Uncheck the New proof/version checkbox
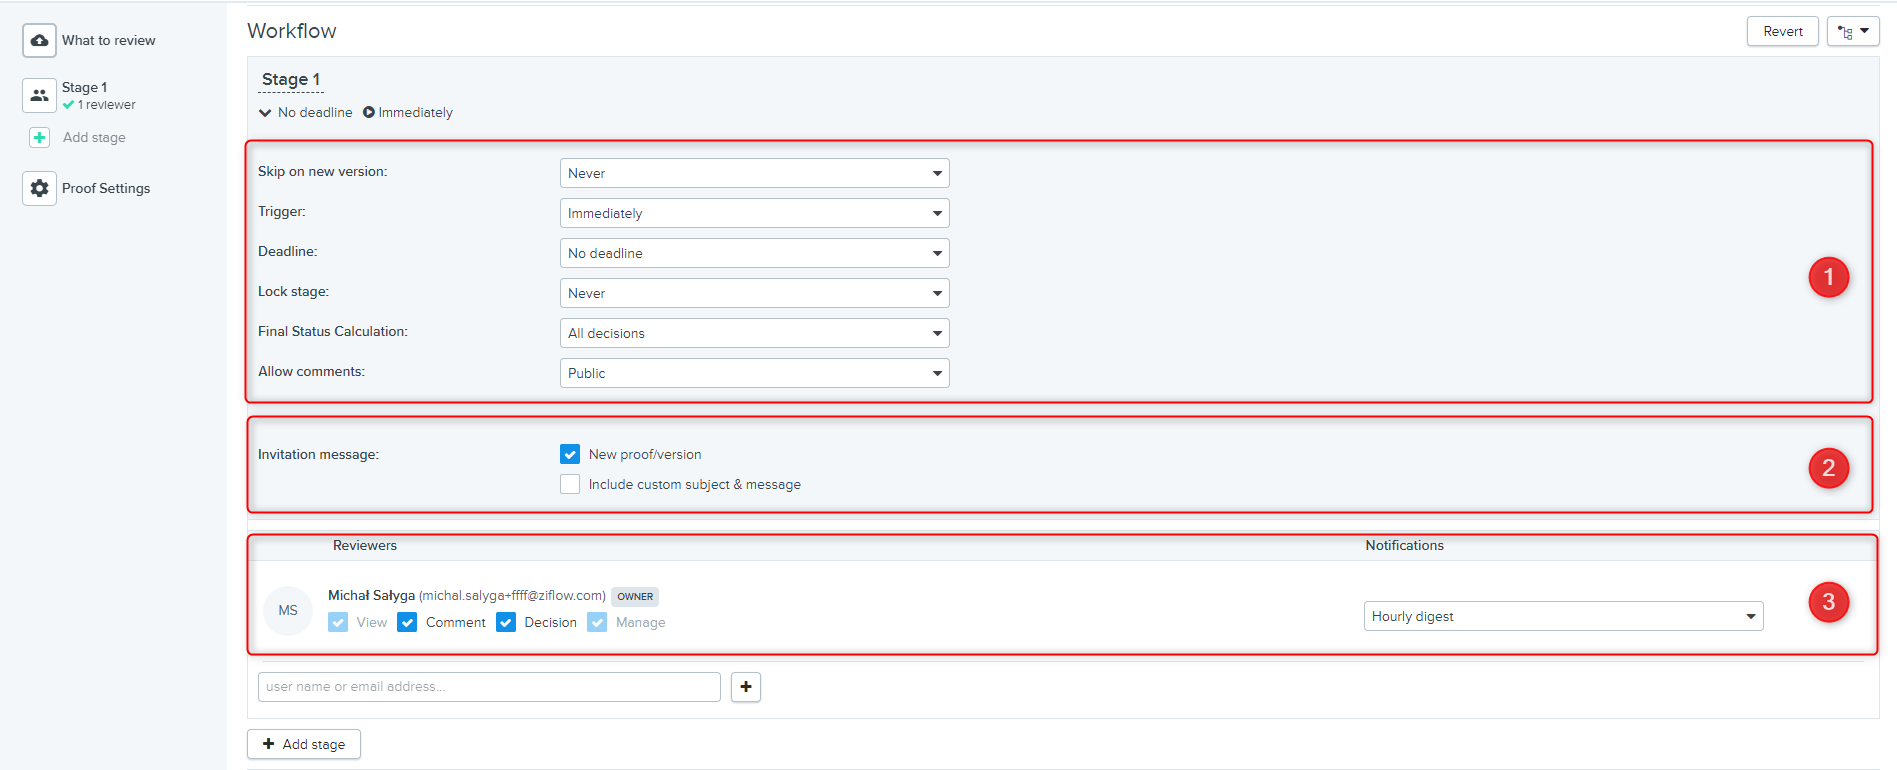The image size is (1897, 770). coord(570,454)
